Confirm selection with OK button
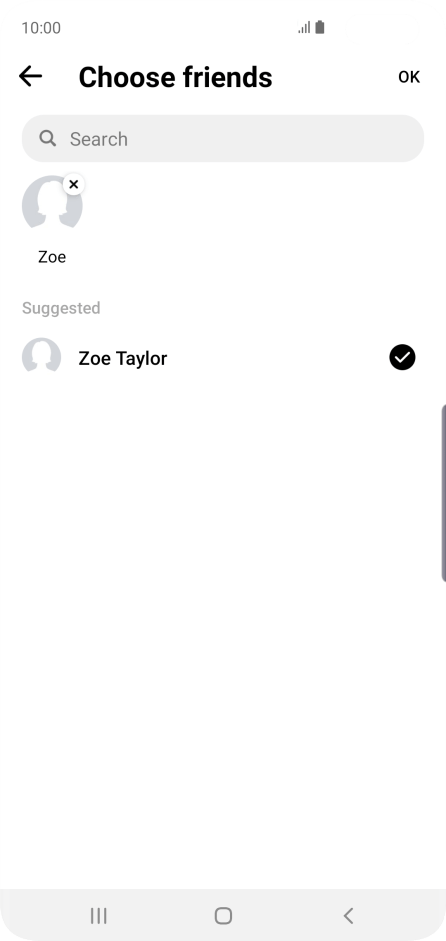 click(409, 77)
